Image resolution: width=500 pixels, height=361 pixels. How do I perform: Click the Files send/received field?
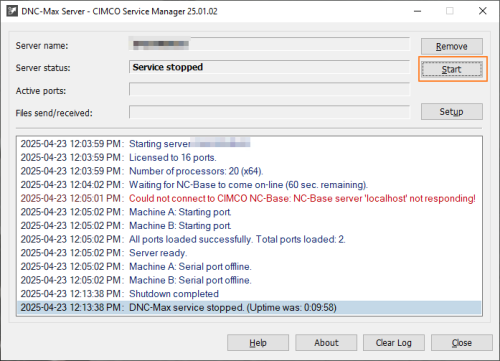269,112
